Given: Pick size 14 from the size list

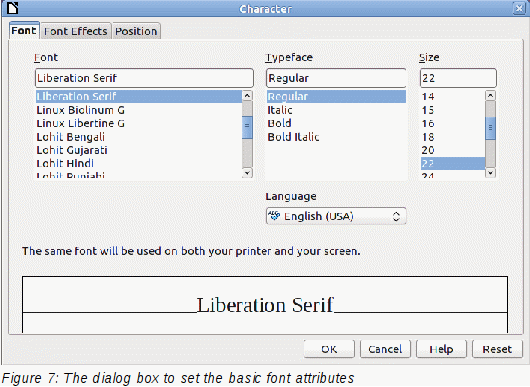Looking at the screenshot, I should coord(453,97).
